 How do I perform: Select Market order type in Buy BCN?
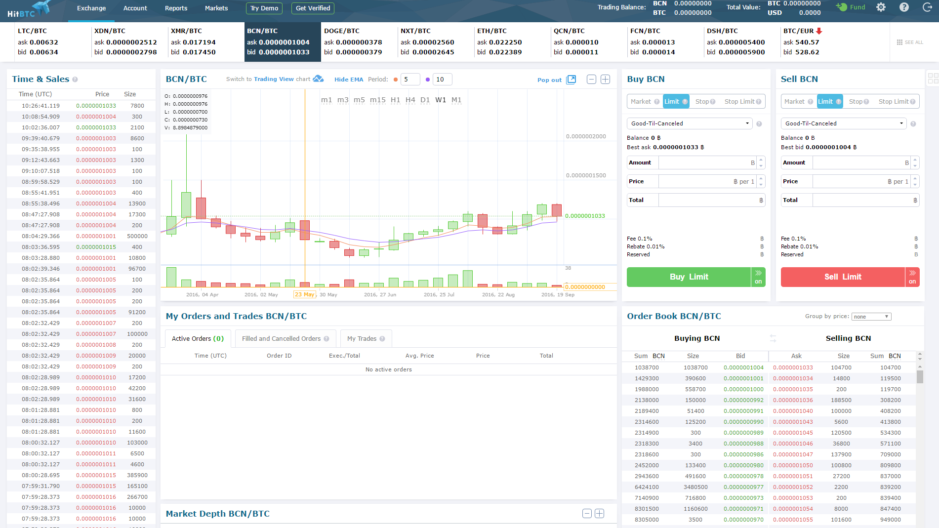point(644,102)
